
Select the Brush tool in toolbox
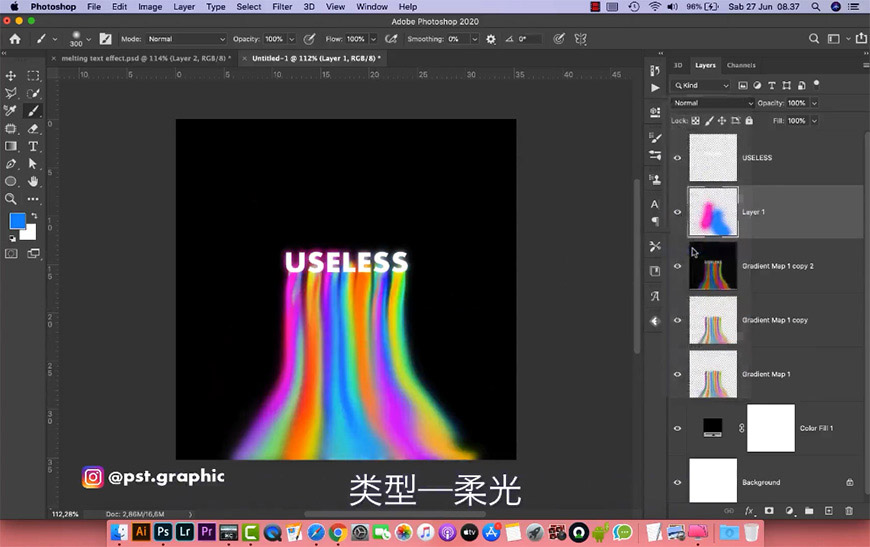click(33, 111)
